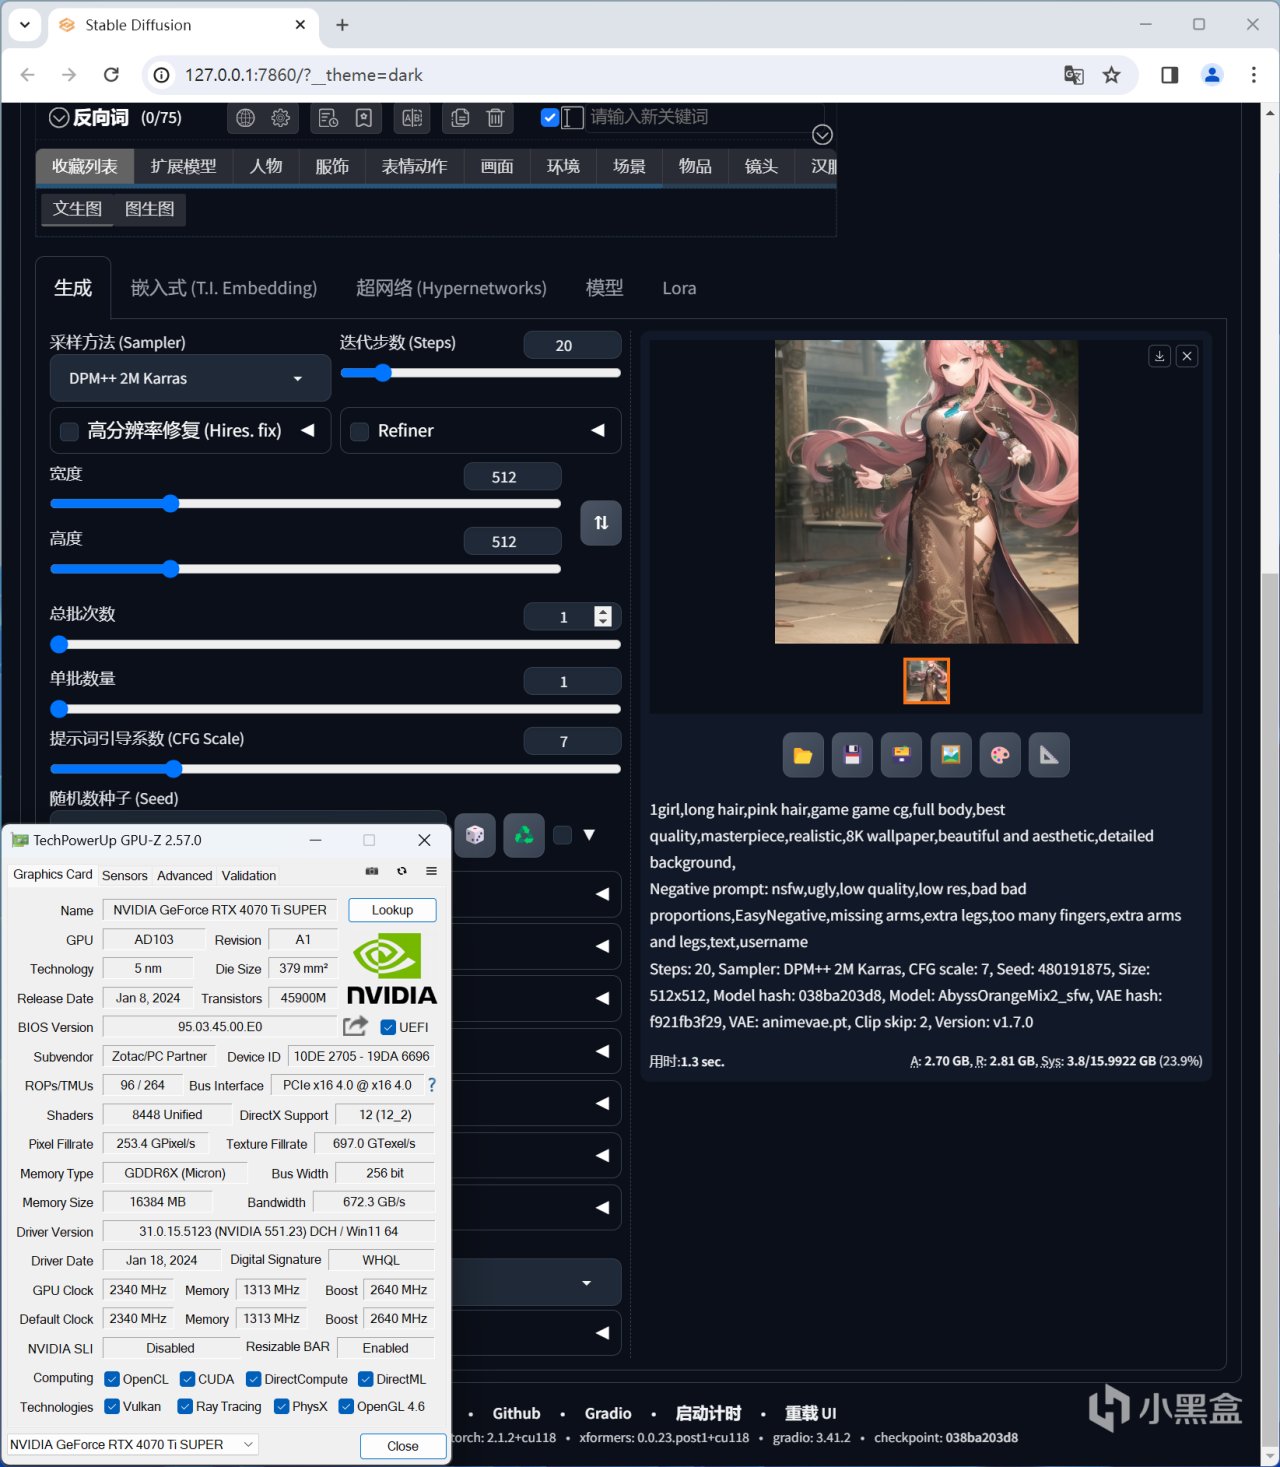
Task: Save a zip archive with the yellow-label disk icon
Action: [901, 755]
